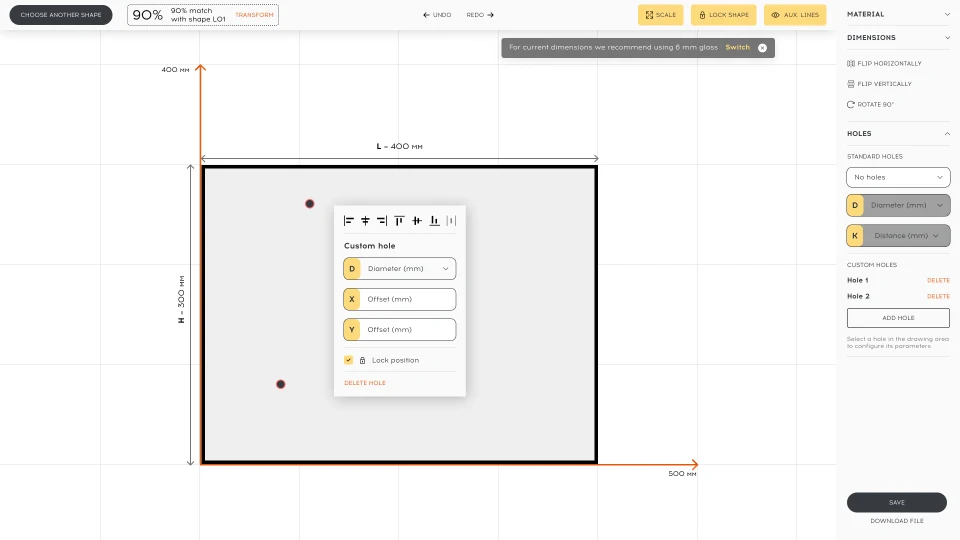
Task: Open the sidebar Distance (mm) dropdown
Action: pyautogui.click(x=898, y=236)
